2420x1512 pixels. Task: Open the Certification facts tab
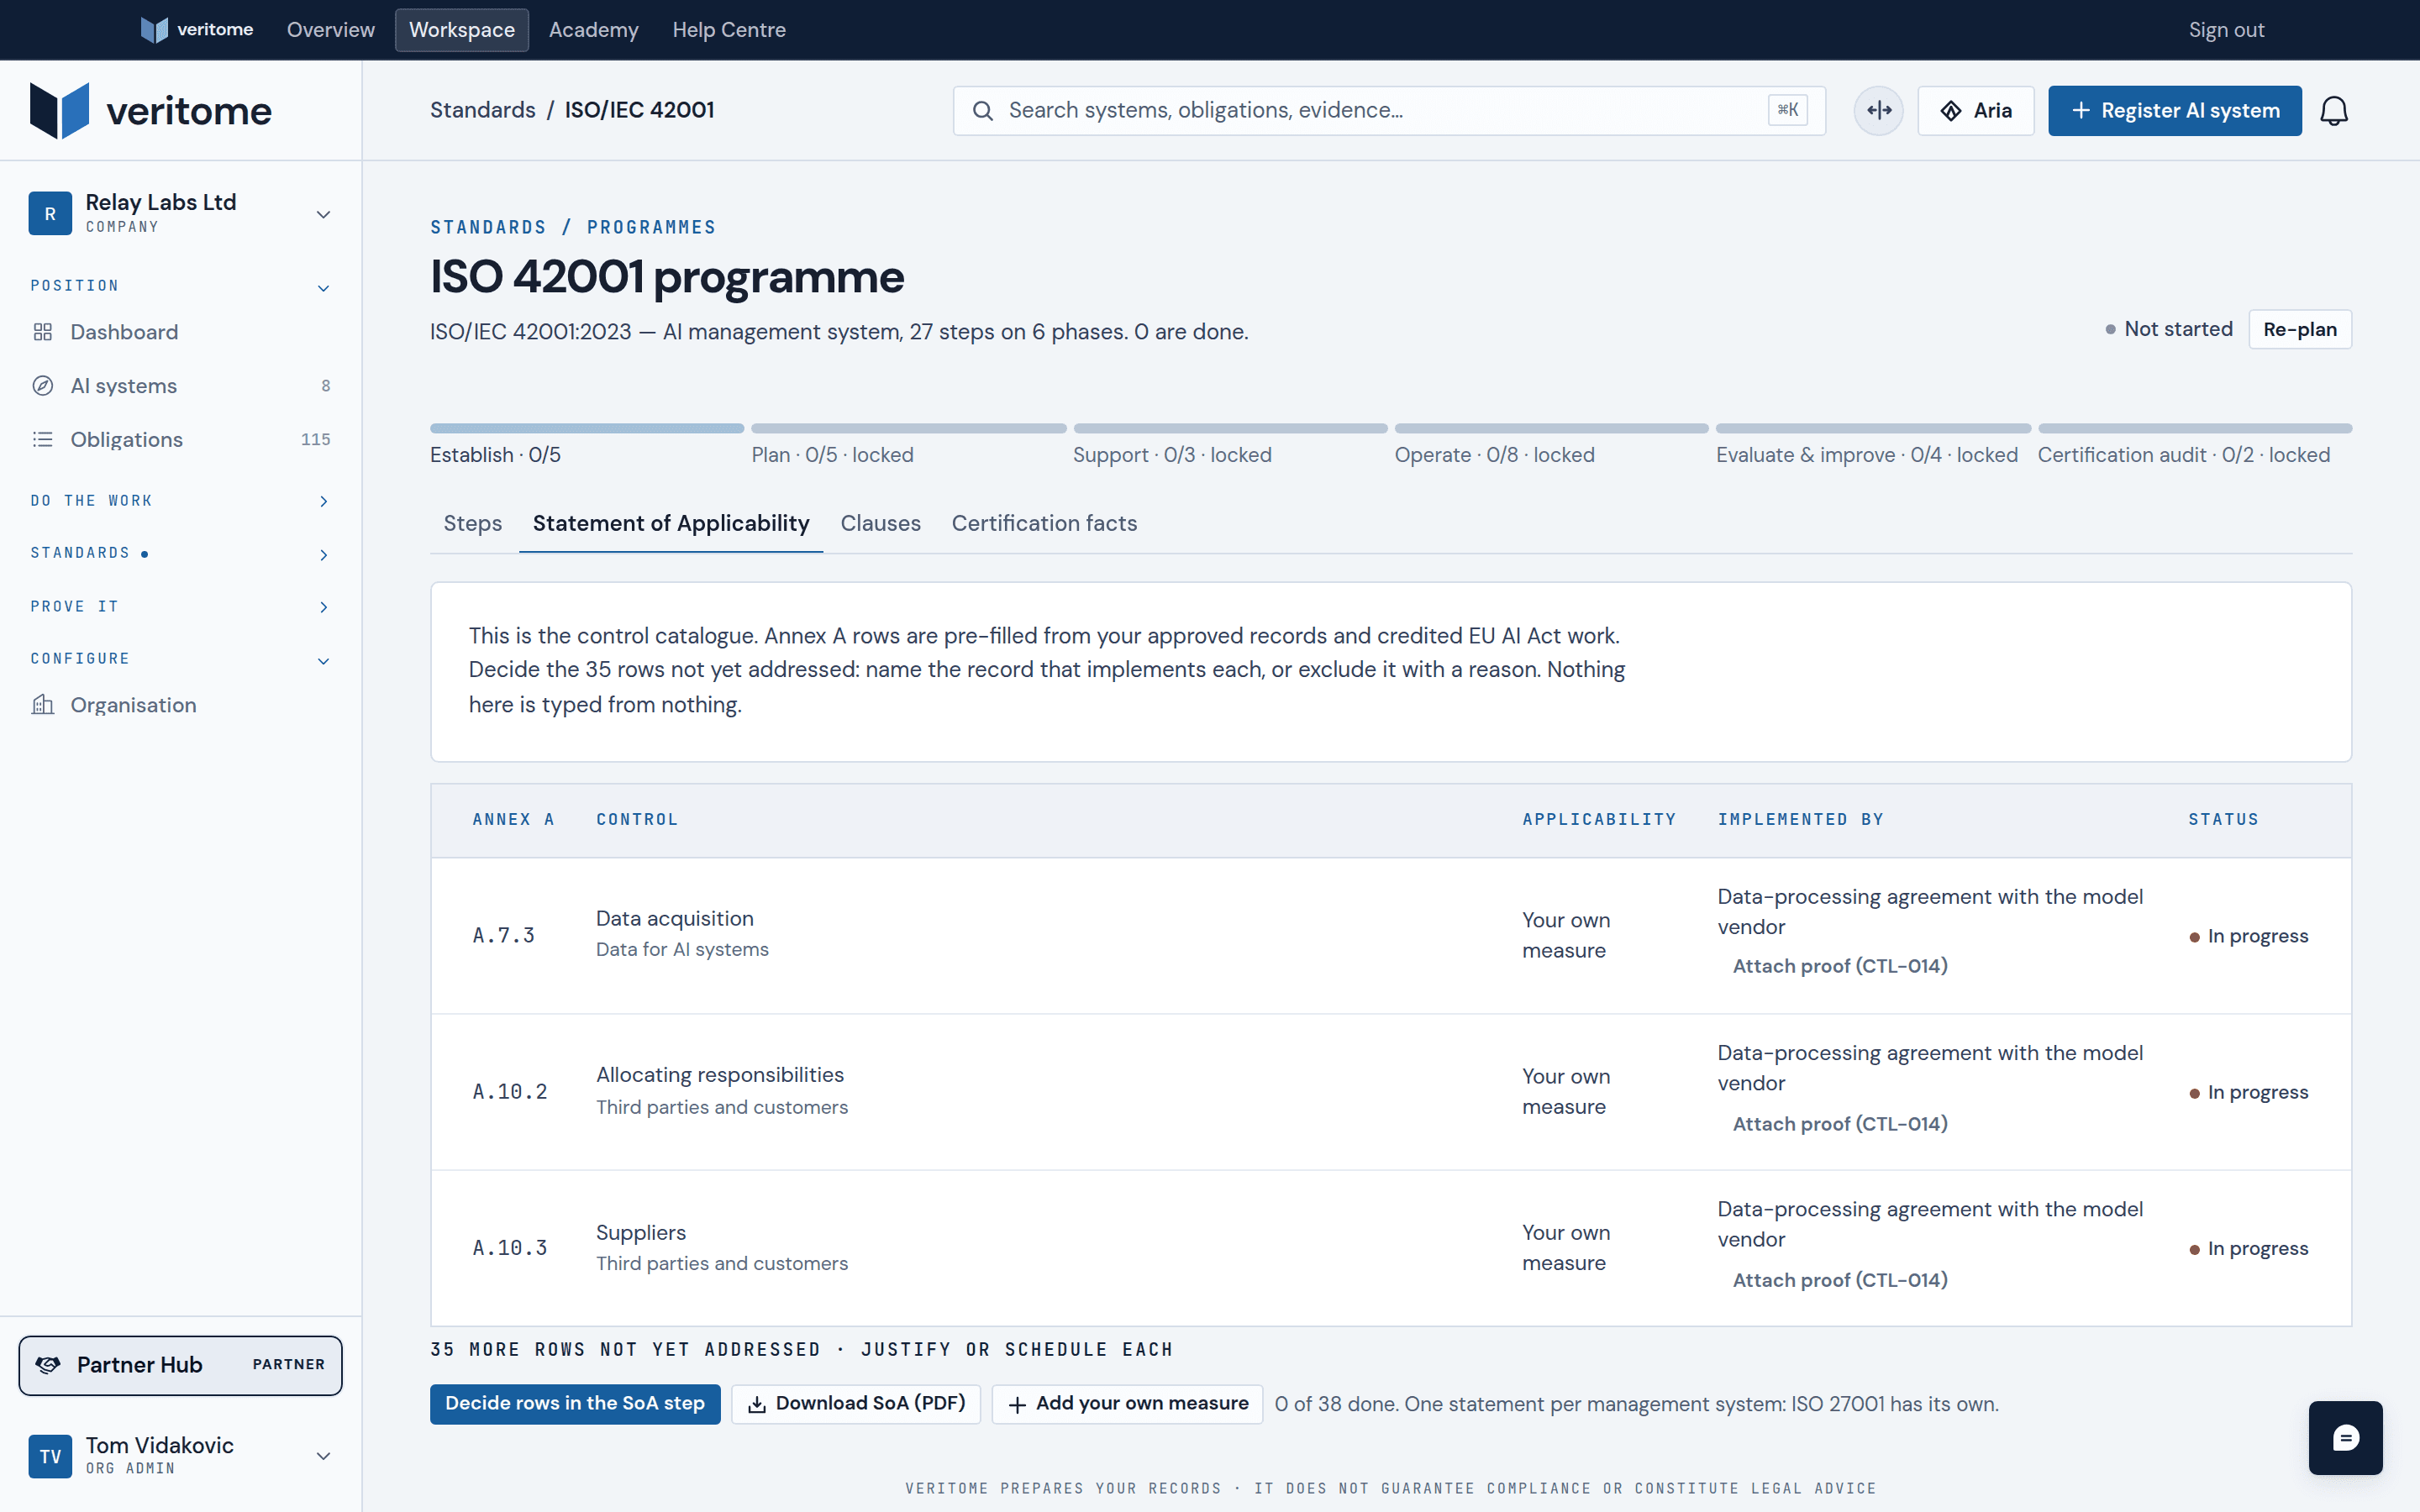point(1044,523)
